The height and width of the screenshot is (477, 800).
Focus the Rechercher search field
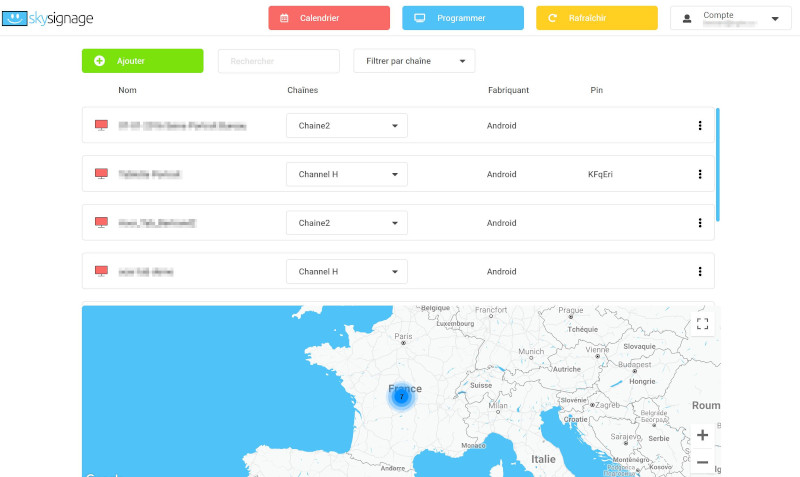(279, 61)
